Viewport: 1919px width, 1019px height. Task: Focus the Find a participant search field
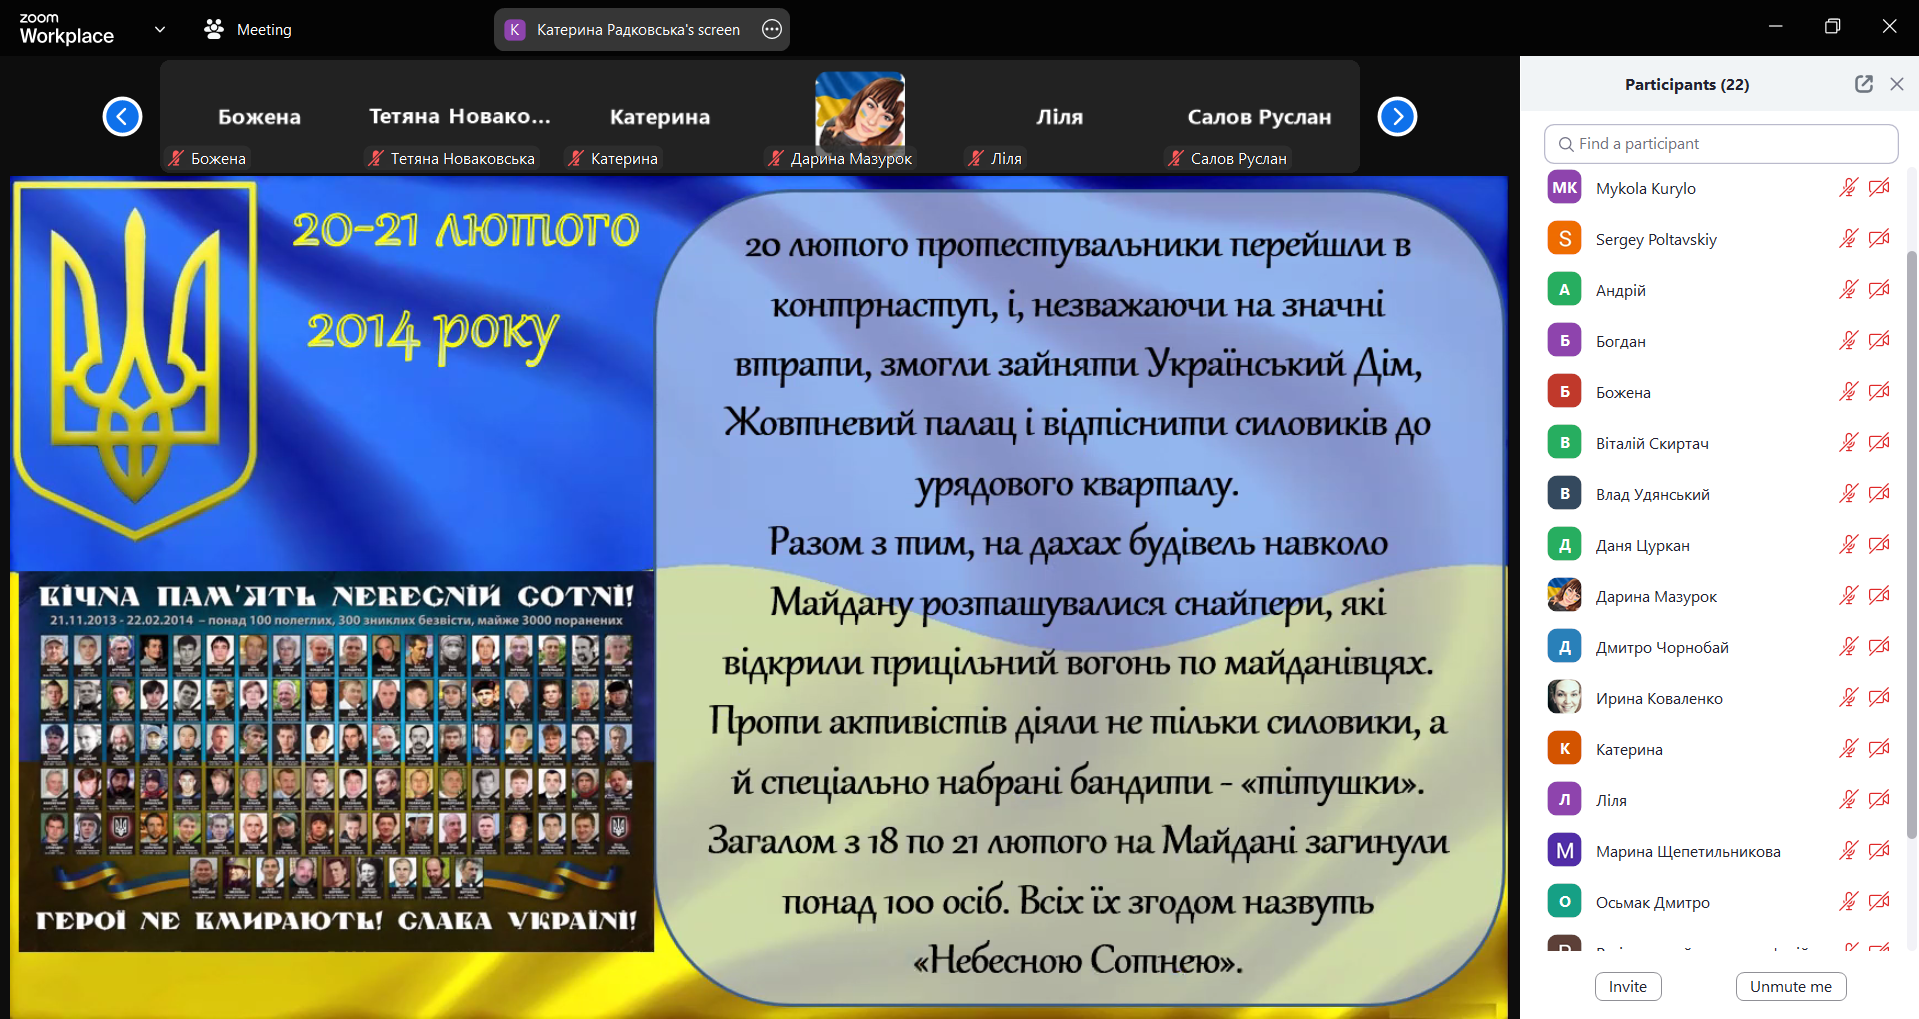(1720, 144)
